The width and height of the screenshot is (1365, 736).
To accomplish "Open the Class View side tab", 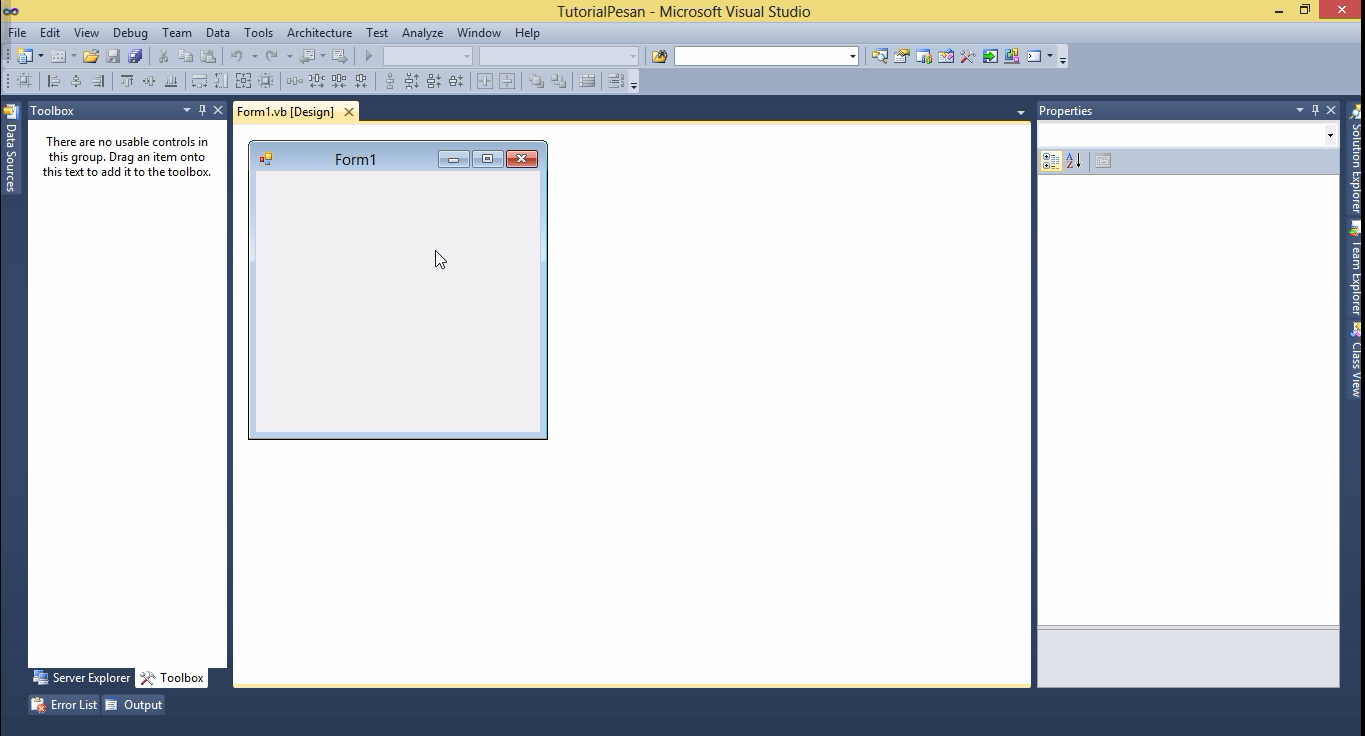I will [x=1356, y=360].
